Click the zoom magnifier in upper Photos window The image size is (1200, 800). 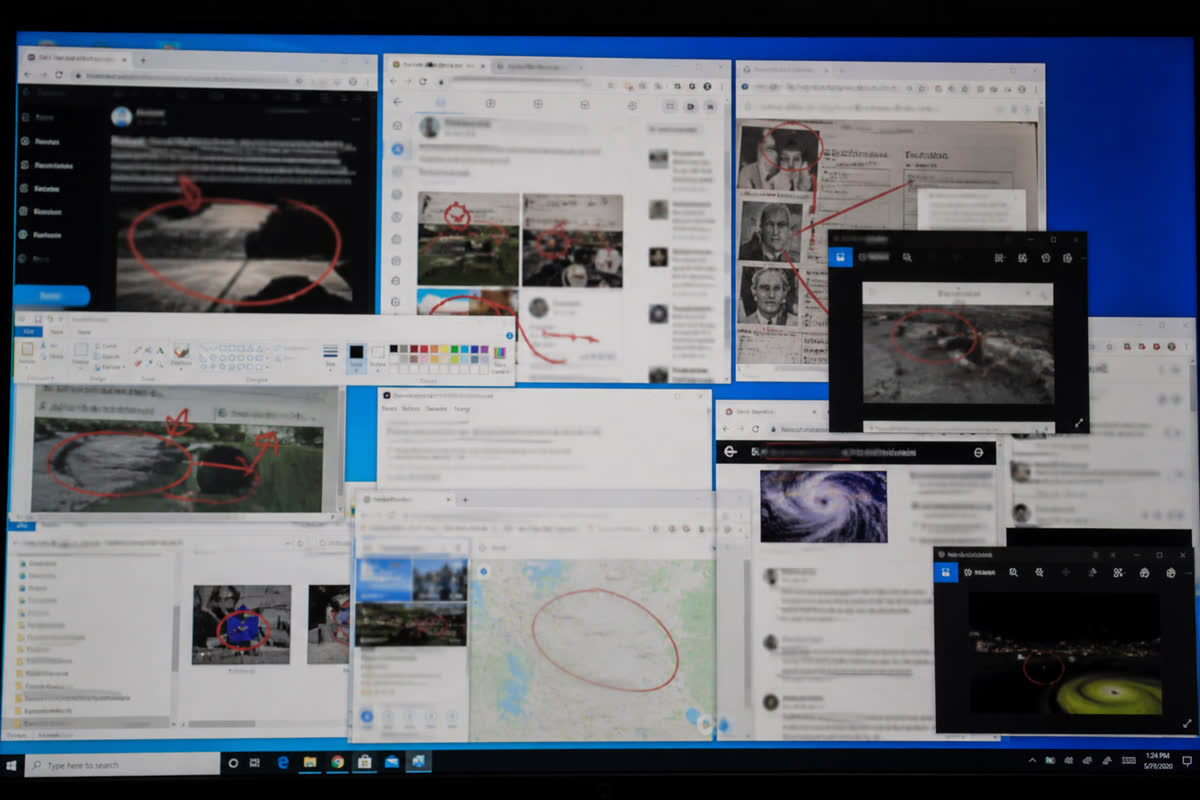point(907,257)
